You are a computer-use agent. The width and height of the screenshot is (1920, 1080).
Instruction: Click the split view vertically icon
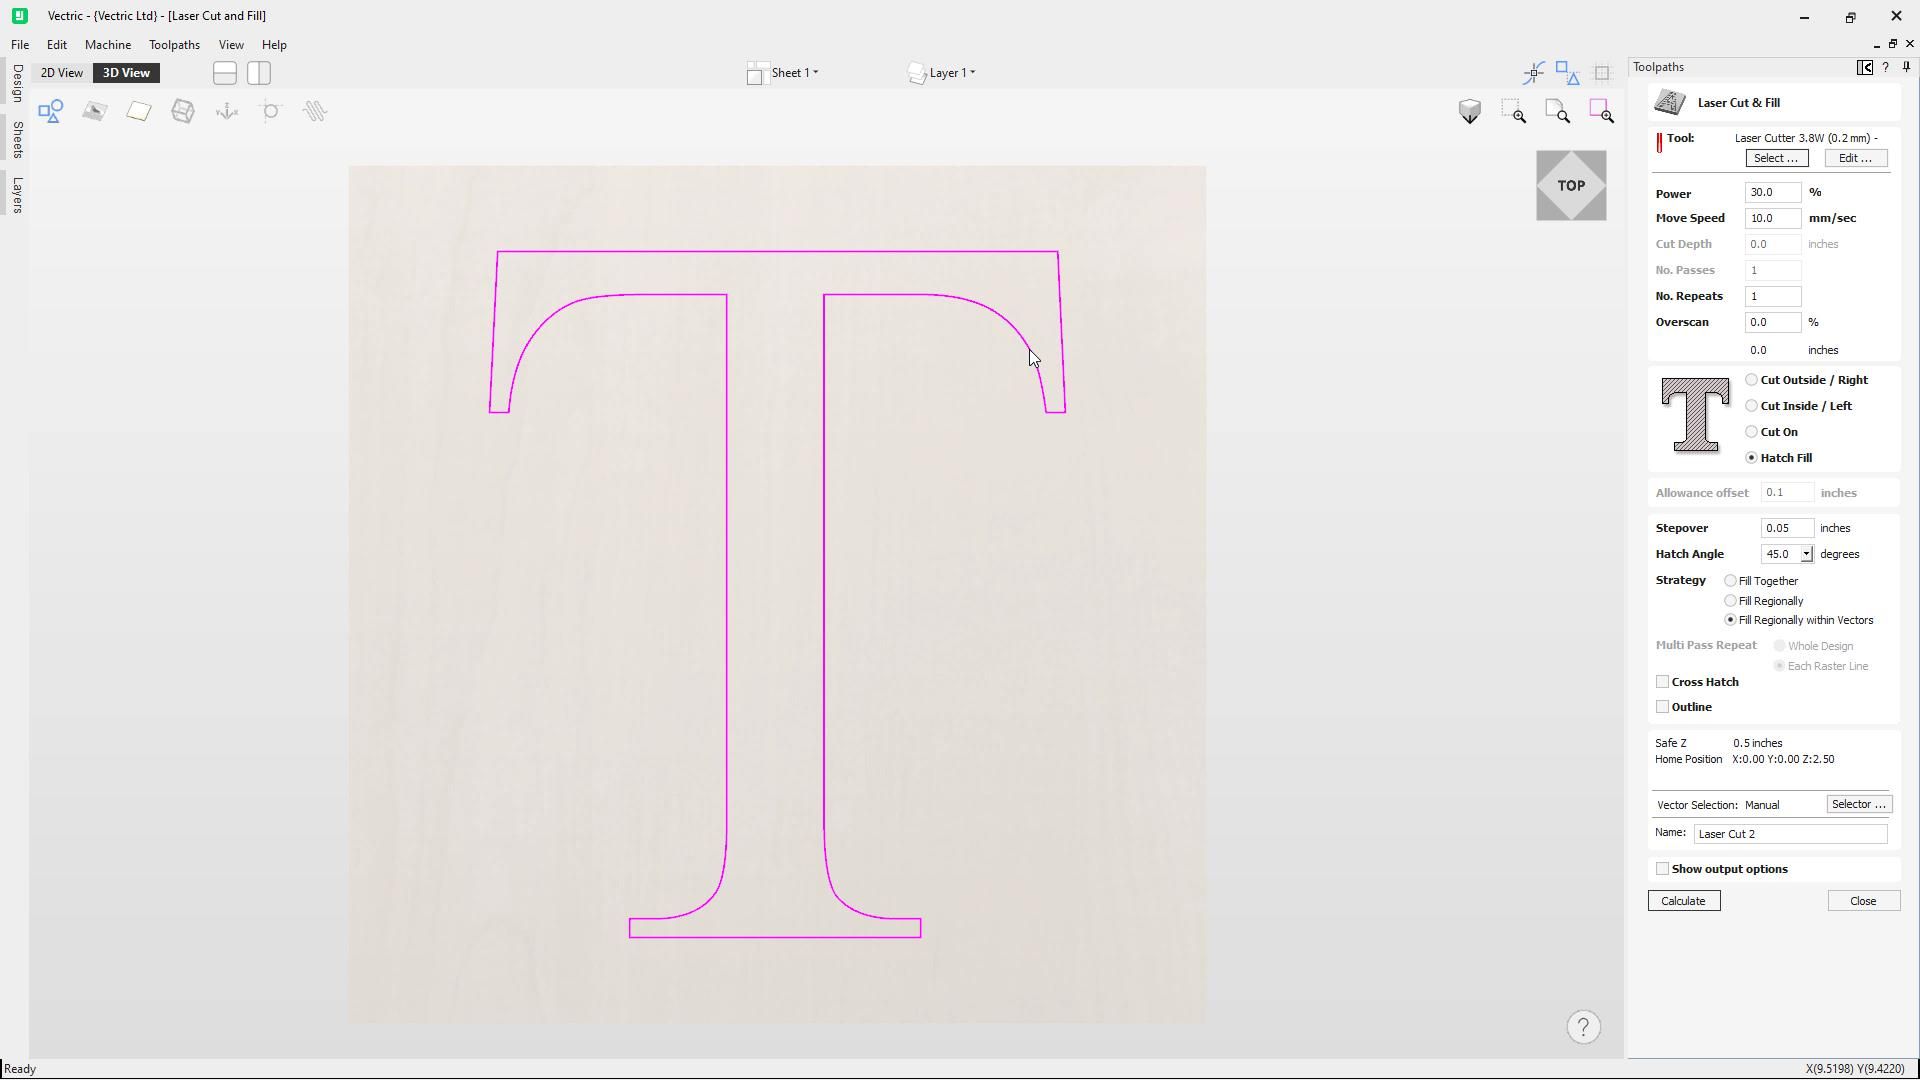[259, 73]
